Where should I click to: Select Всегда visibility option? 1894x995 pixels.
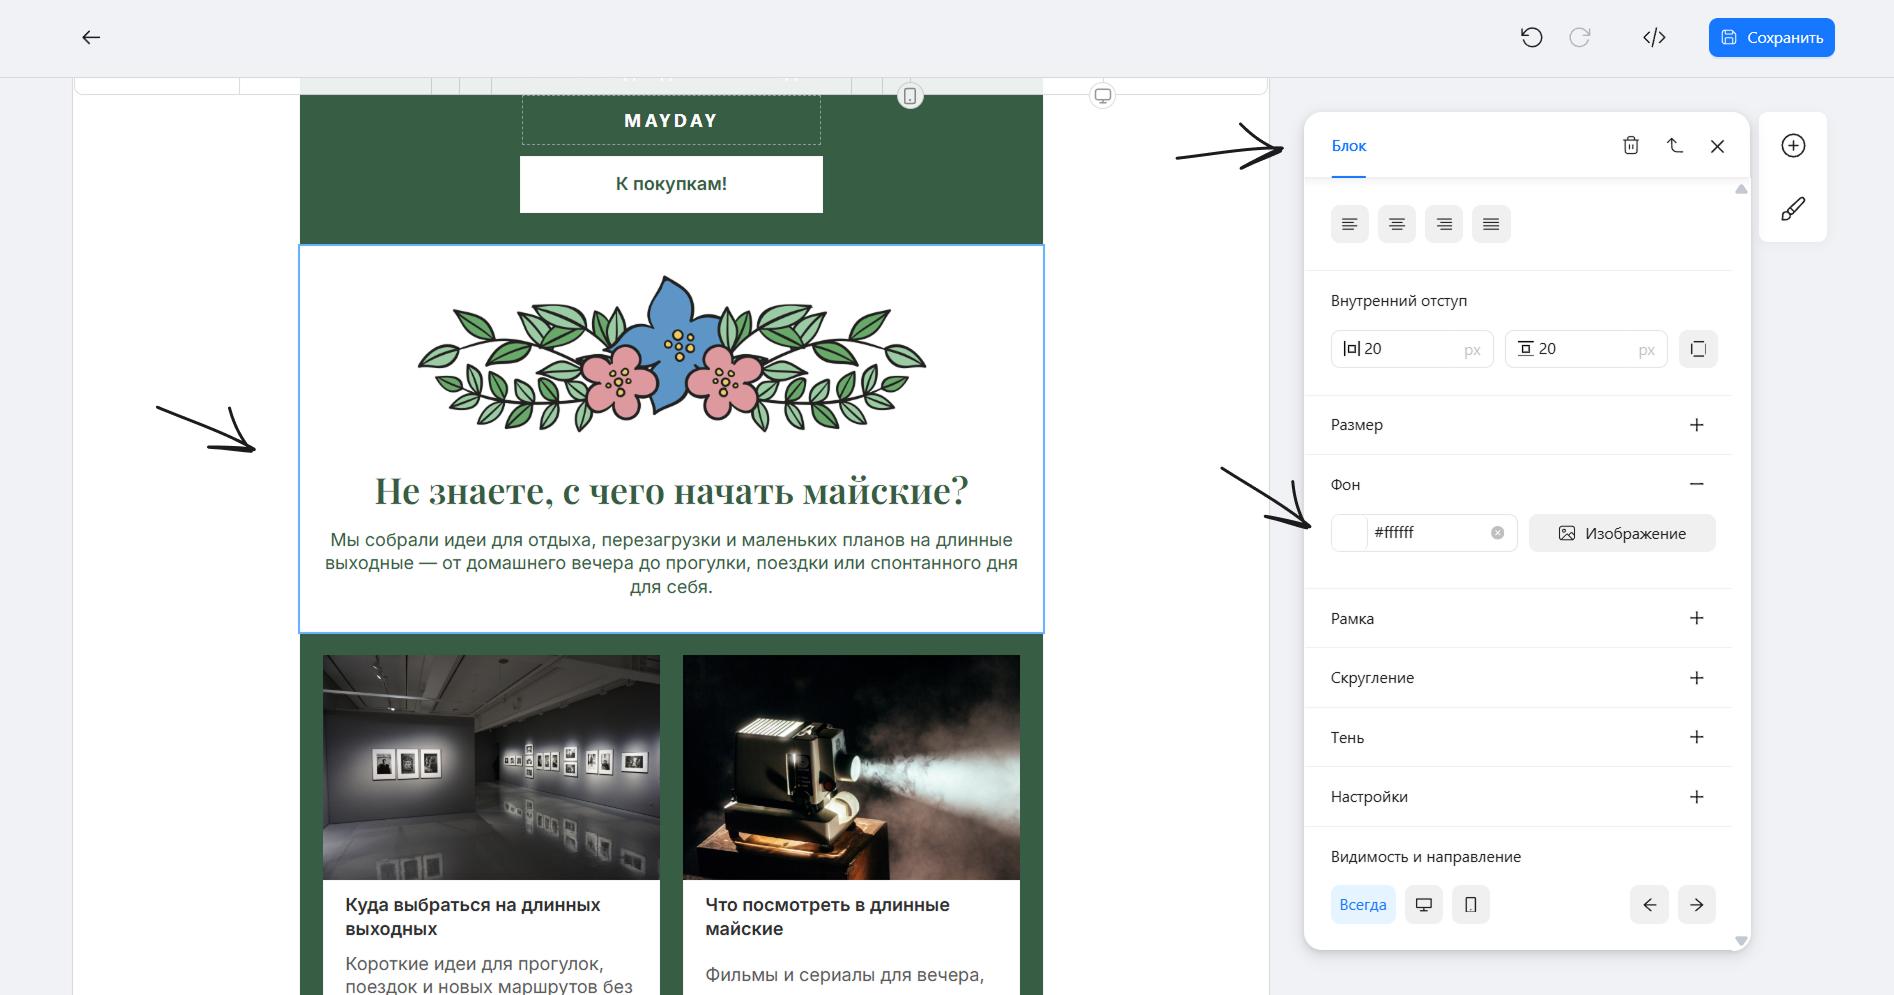pos(1363,905)
